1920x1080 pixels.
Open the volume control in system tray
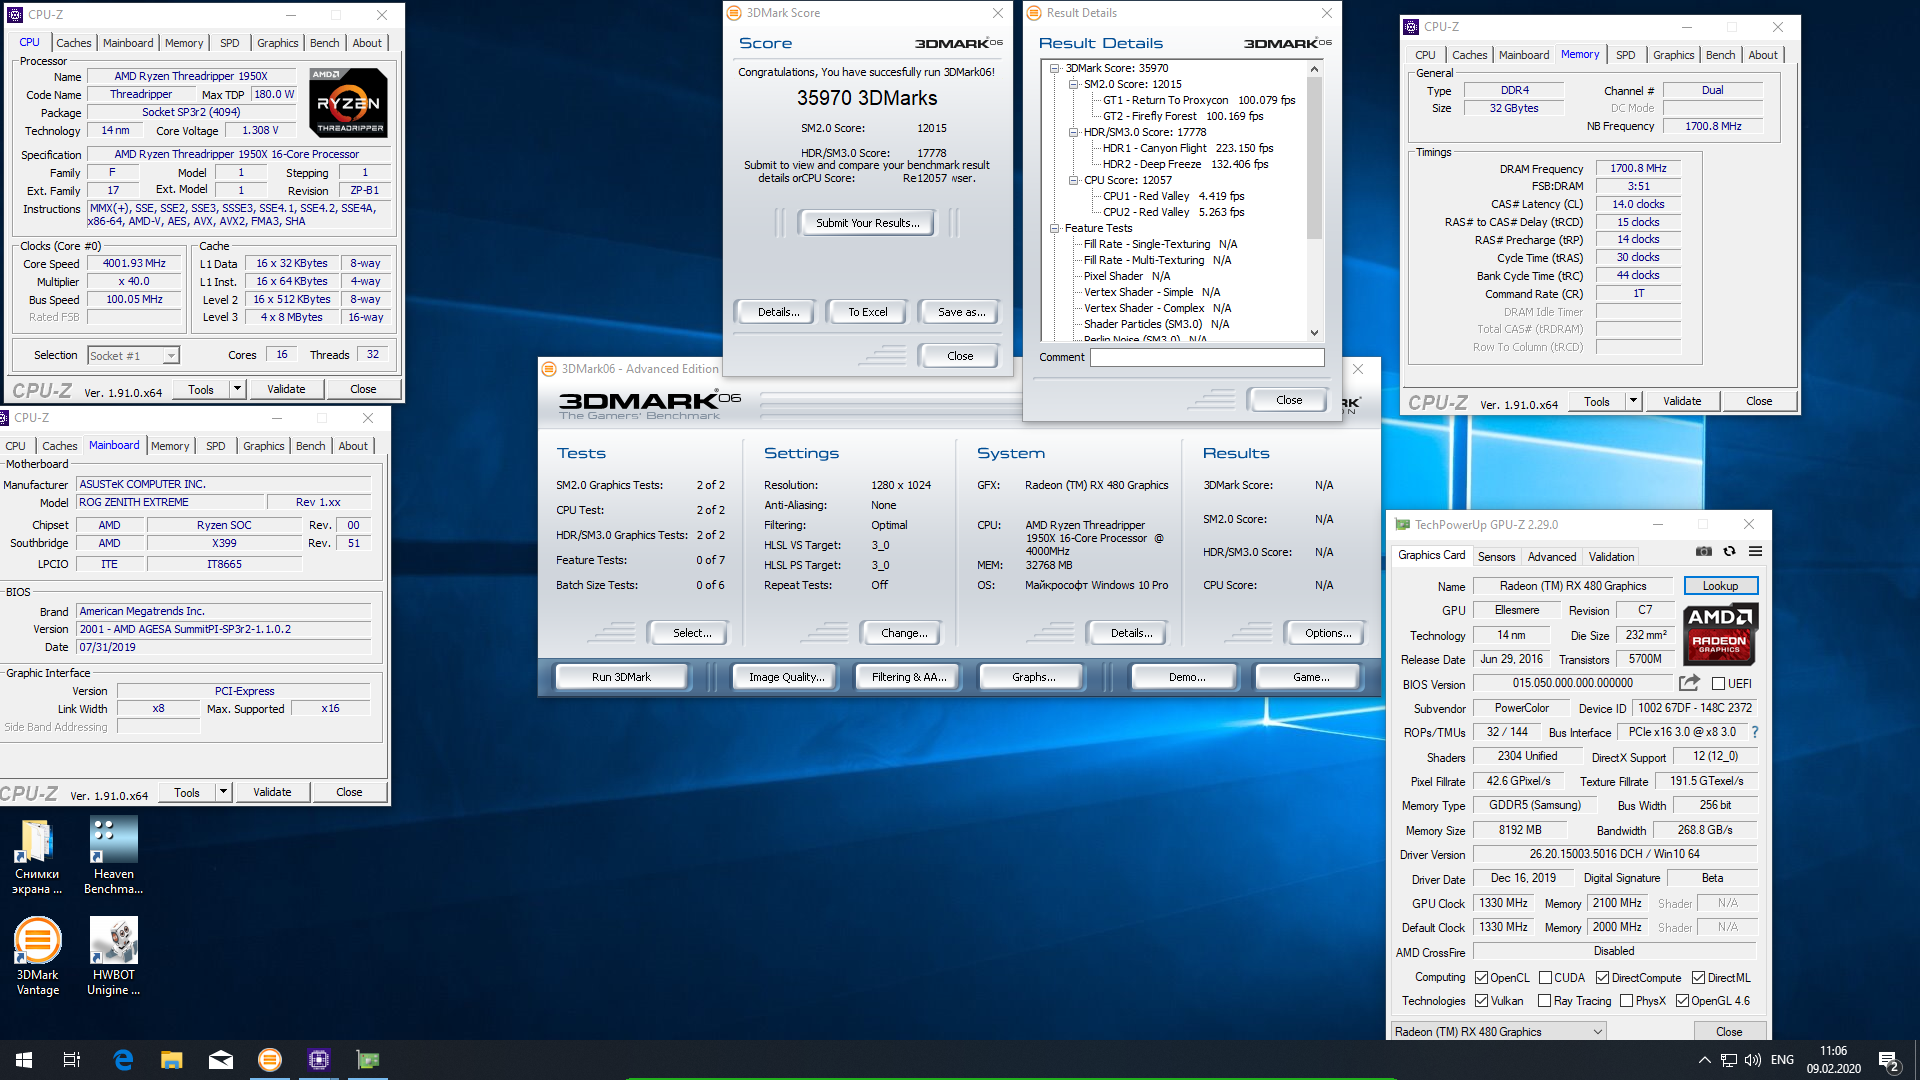pyautogui.click(x=1752, y=1060)
